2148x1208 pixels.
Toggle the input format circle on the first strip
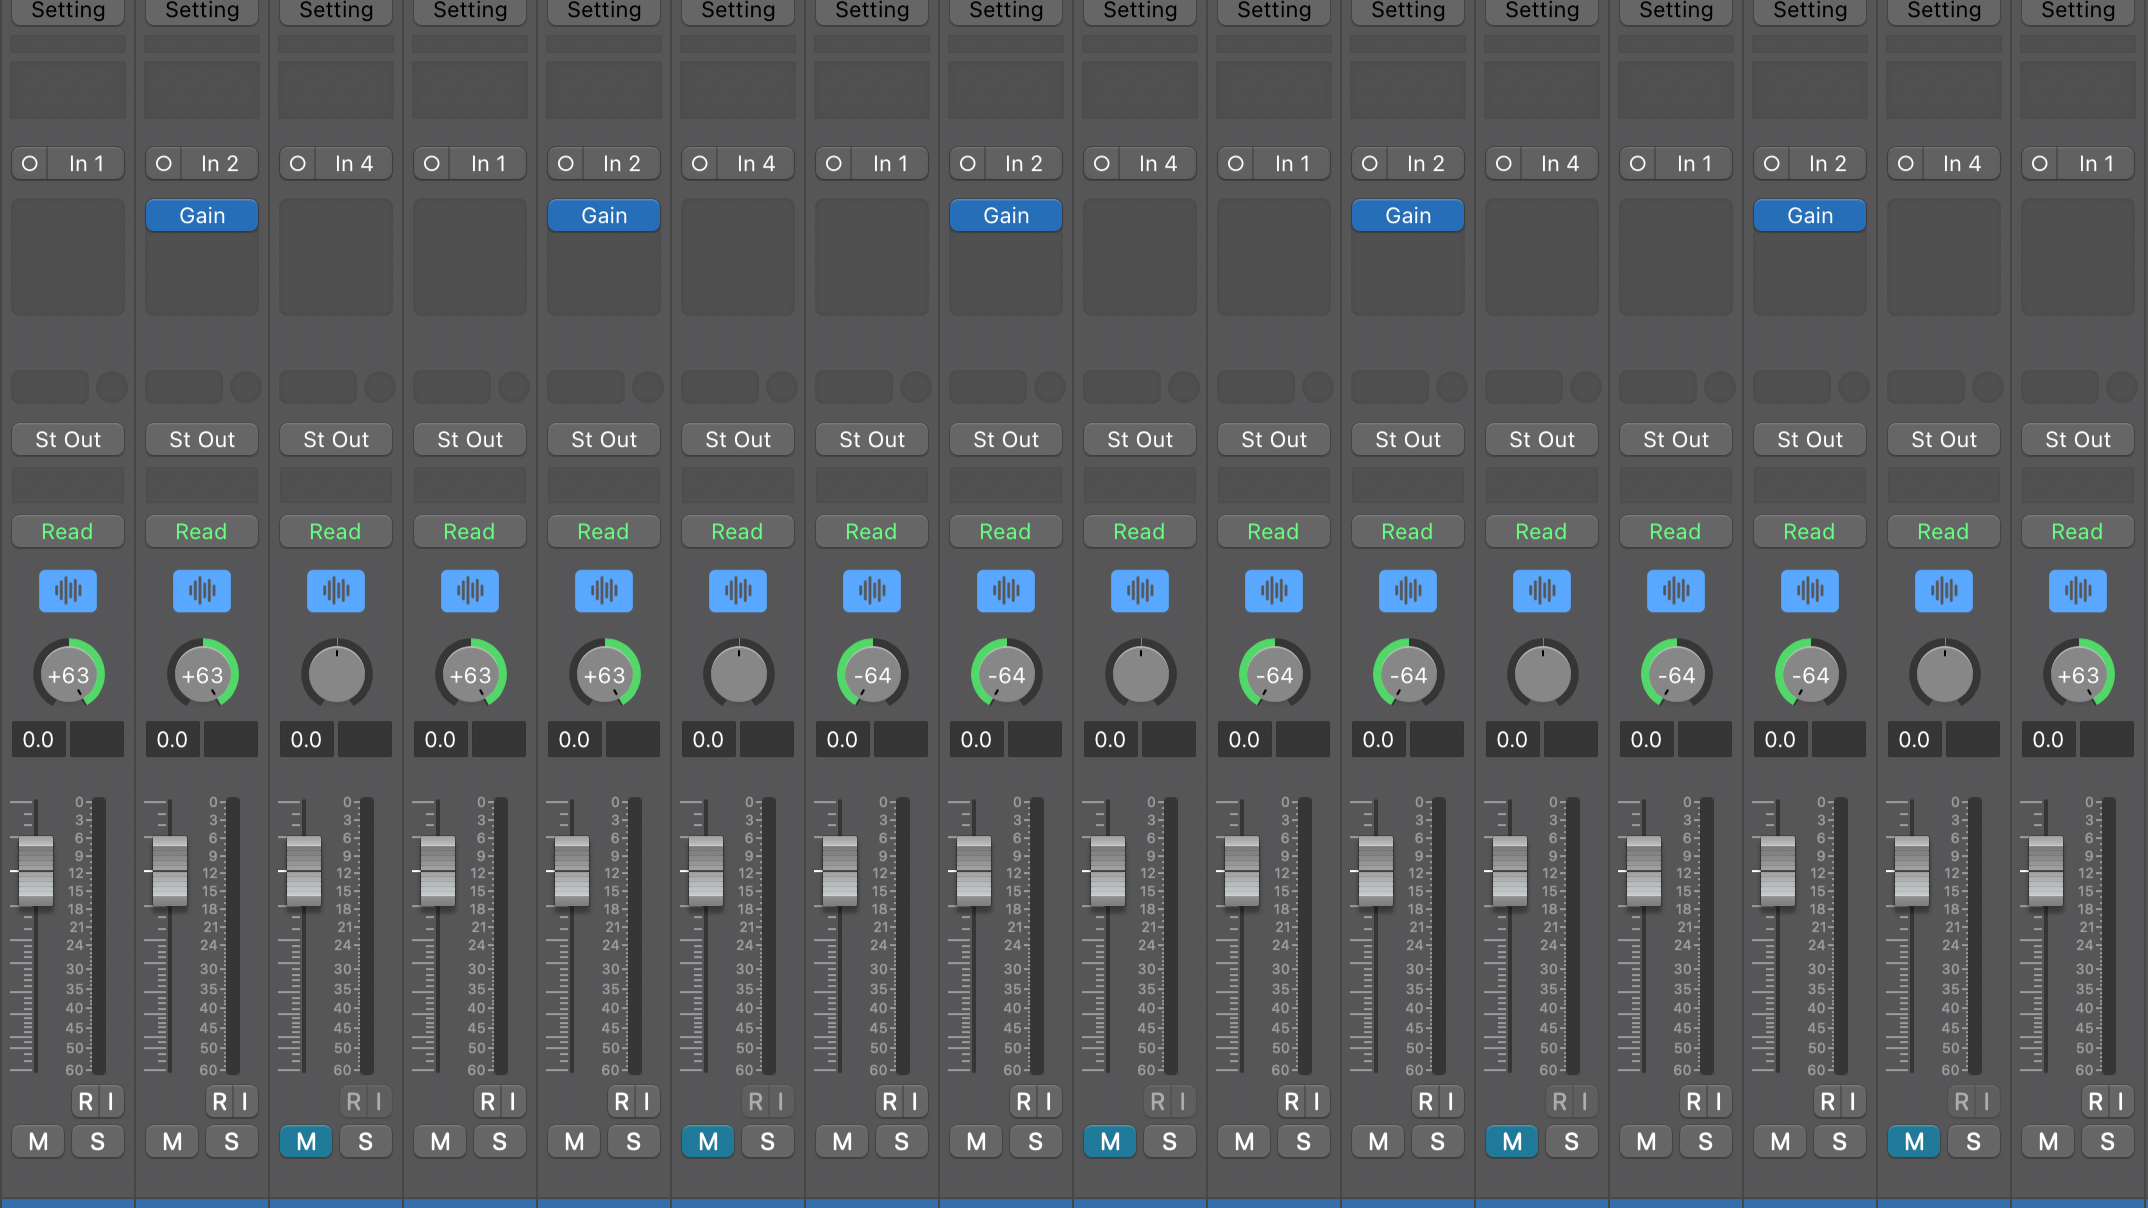(30, 163)
